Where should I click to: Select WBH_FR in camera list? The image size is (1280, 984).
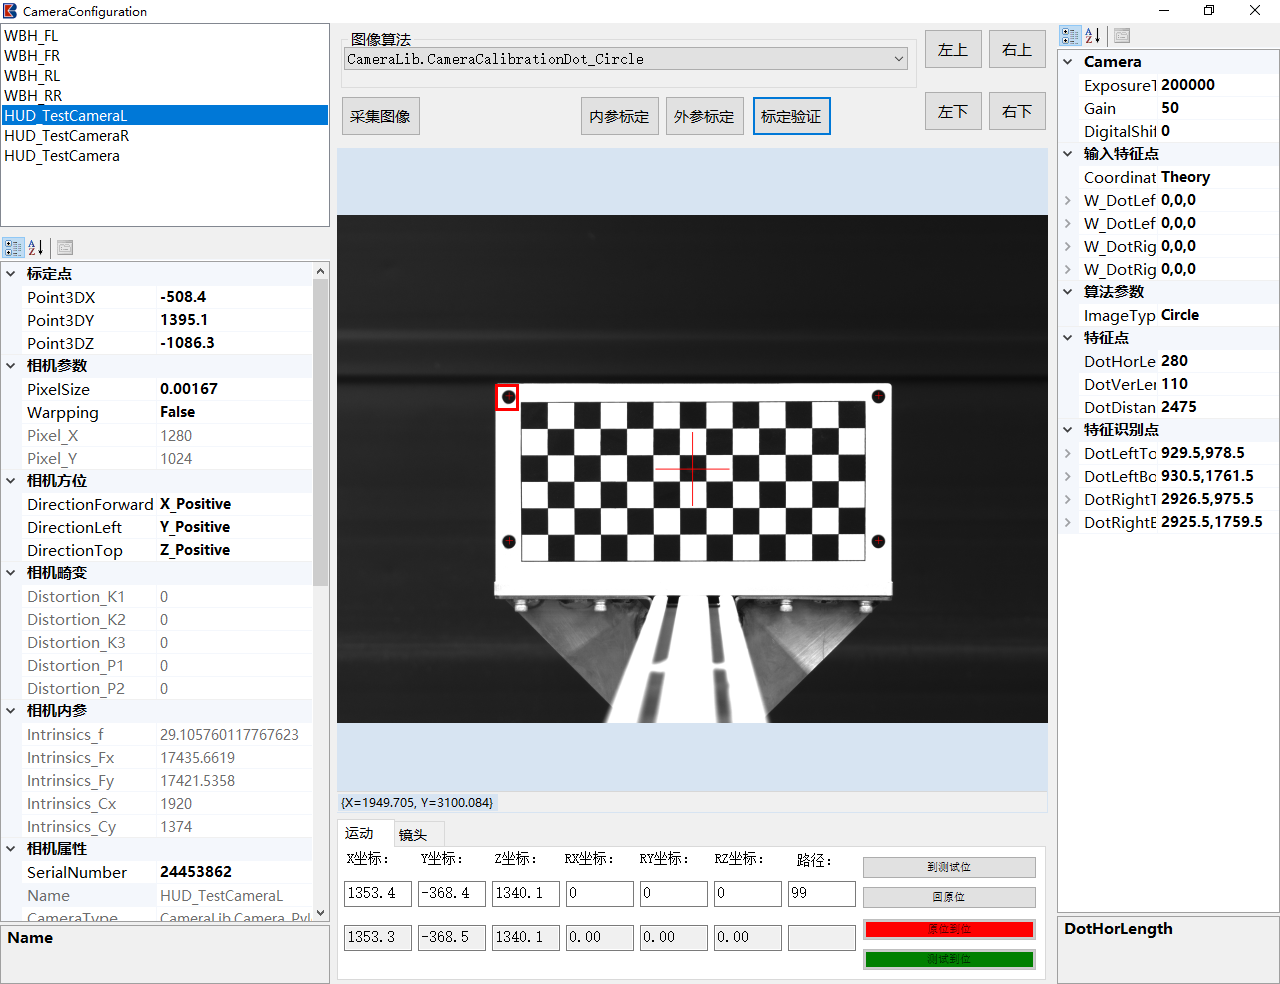point(165,55)
